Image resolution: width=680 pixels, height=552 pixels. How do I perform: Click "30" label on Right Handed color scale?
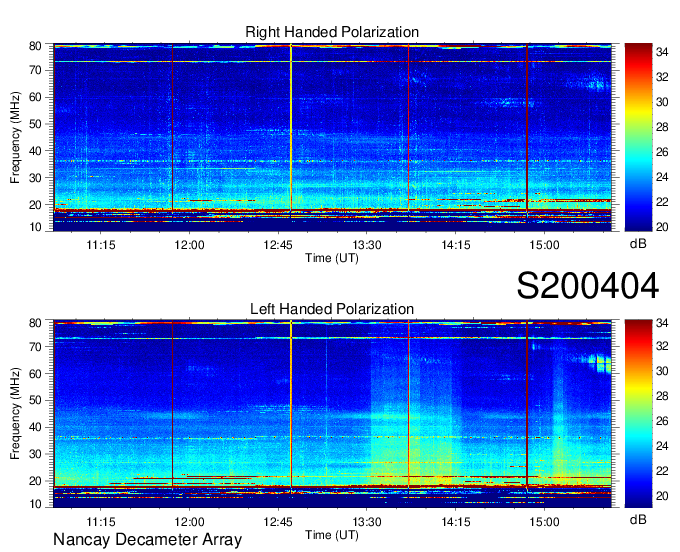(x=662, y=102)
